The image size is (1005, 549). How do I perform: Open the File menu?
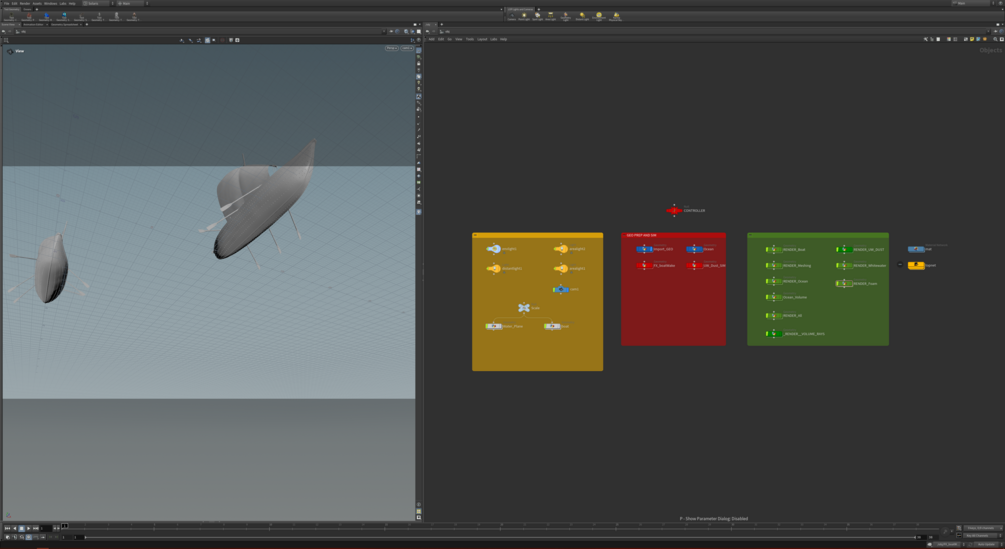(6, 3)
